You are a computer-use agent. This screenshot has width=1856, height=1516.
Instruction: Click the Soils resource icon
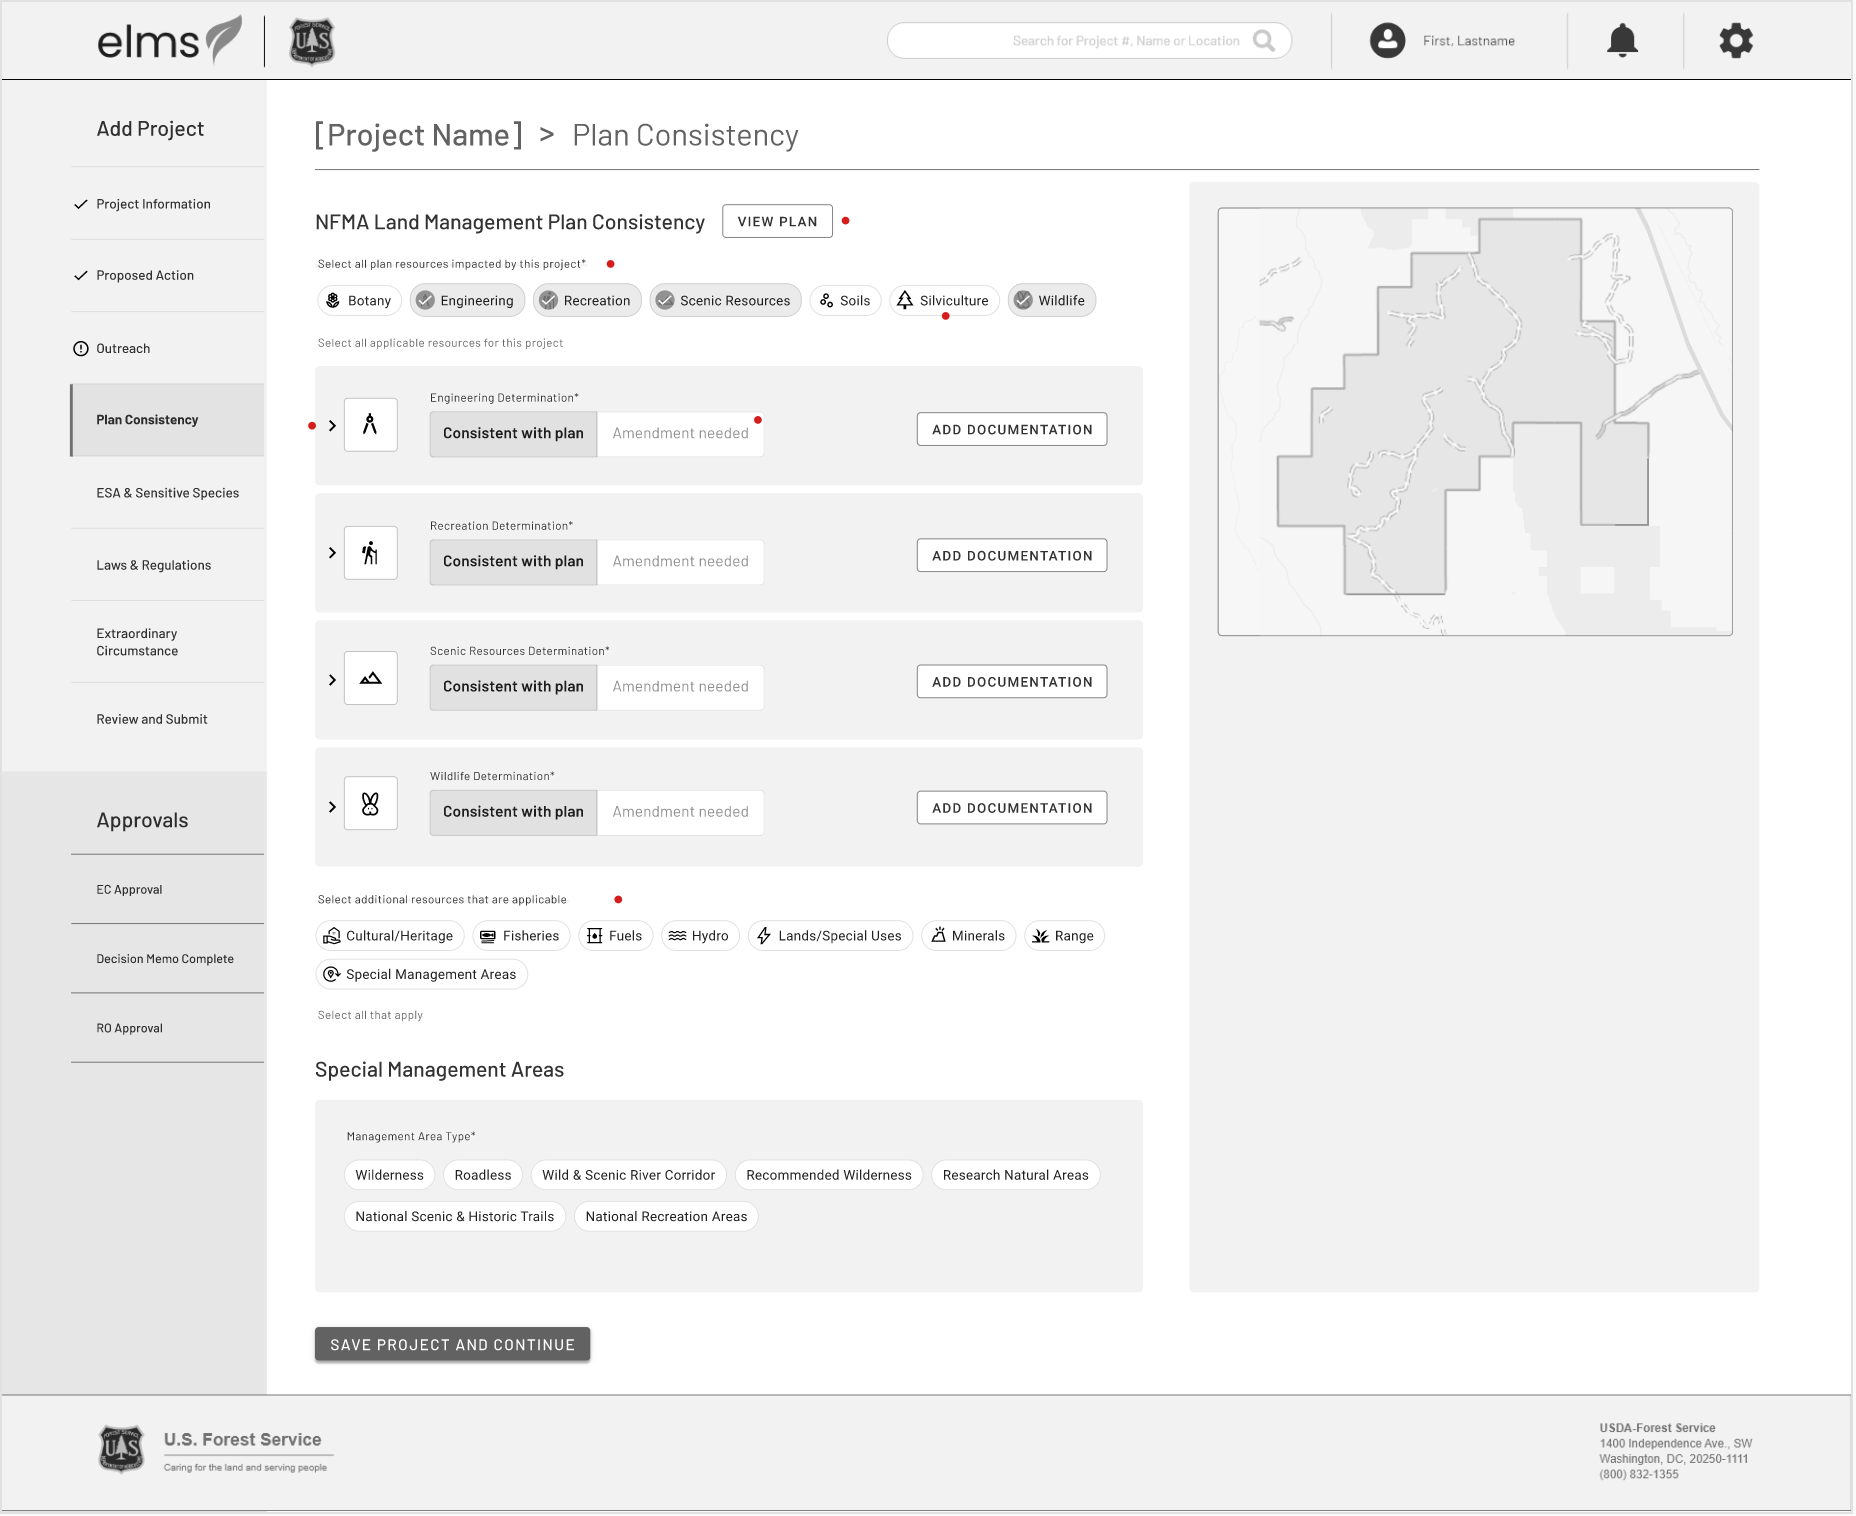(x=825, y=300)
